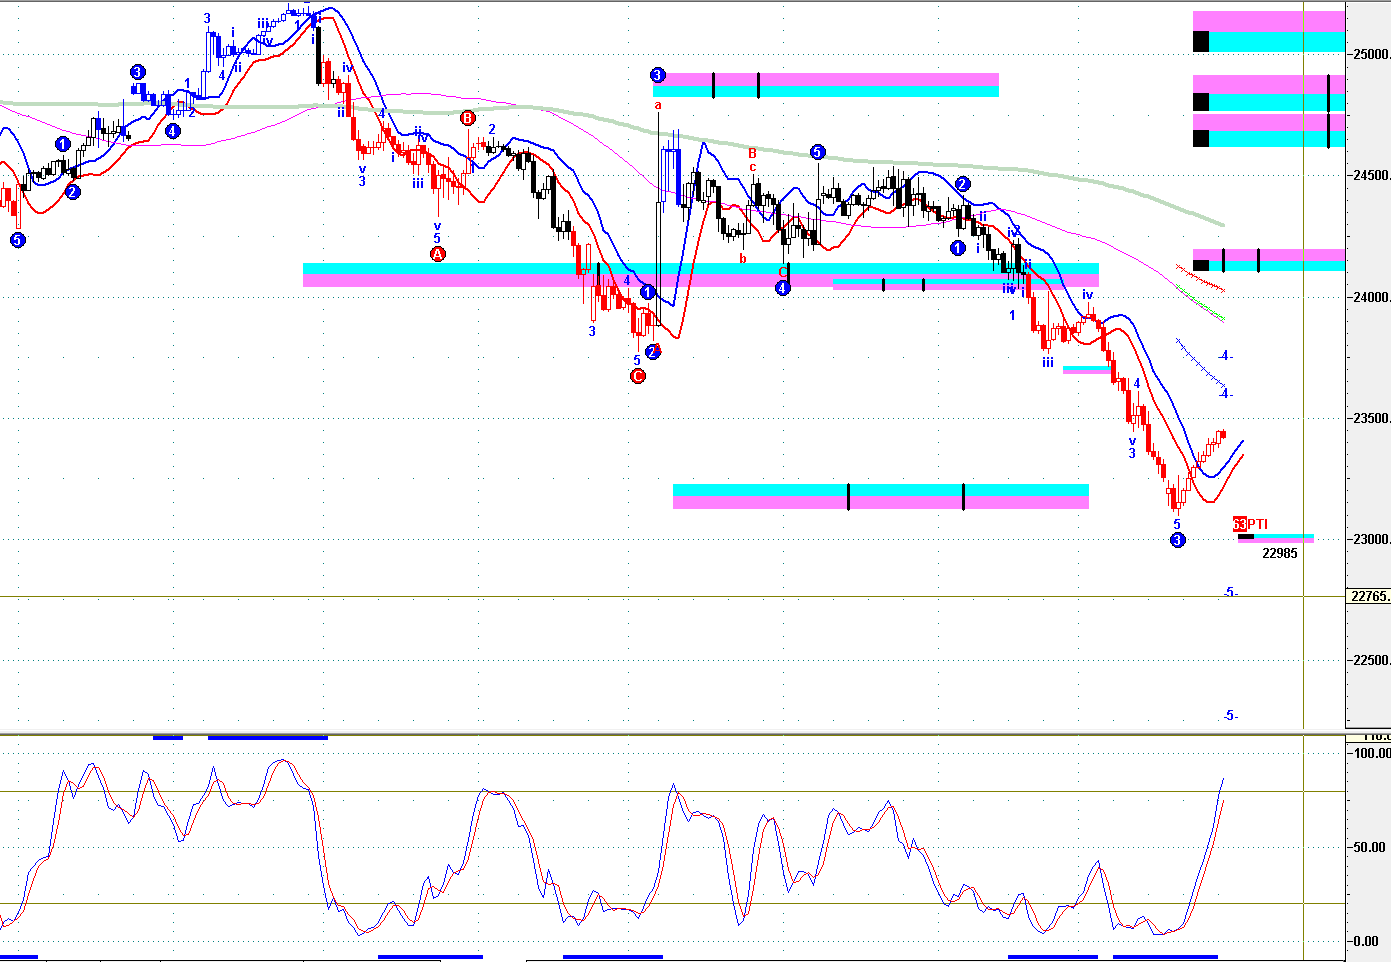Screen dimensions: 1391x962
Task: Click the most recent red candlestick
Action: (1223, 434)
